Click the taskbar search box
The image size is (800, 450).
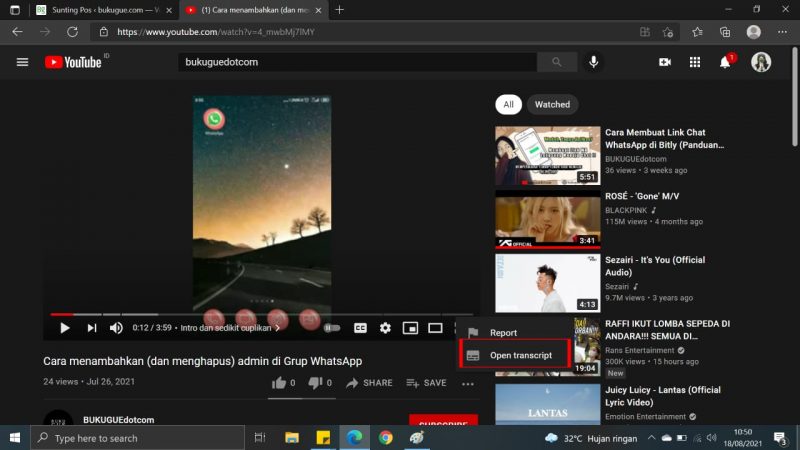pyautogui.click(x=138, y=438)
